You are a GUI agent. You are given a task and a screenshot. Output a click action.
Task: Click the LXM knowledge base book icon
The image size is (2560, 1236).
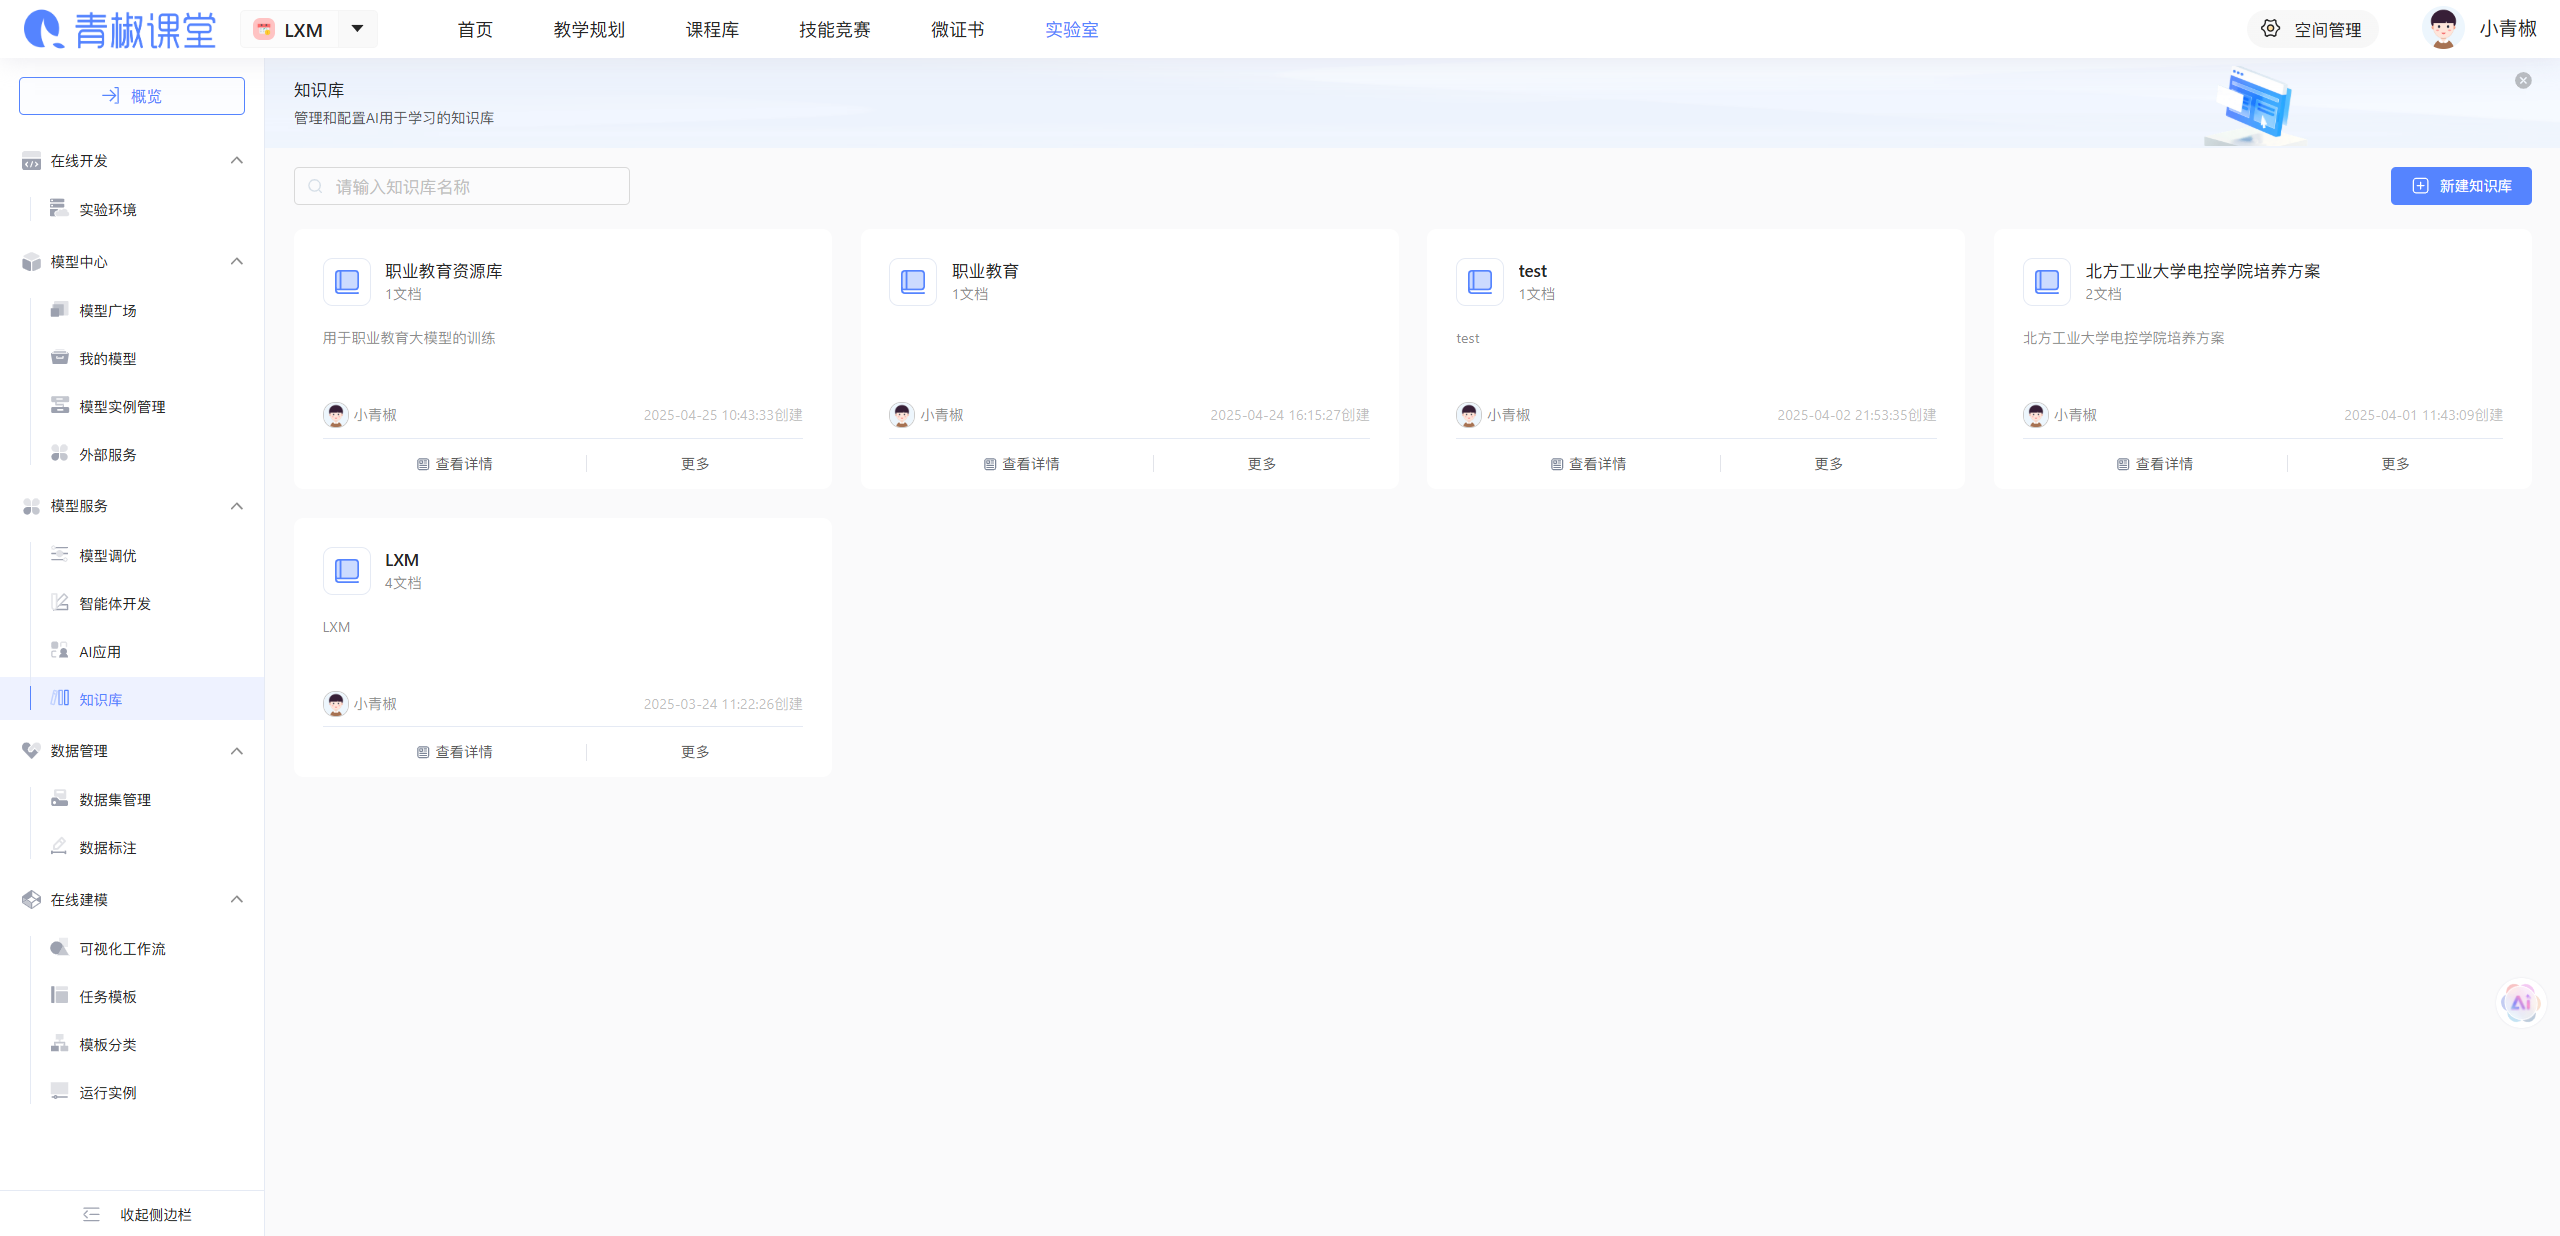point(347,571)
